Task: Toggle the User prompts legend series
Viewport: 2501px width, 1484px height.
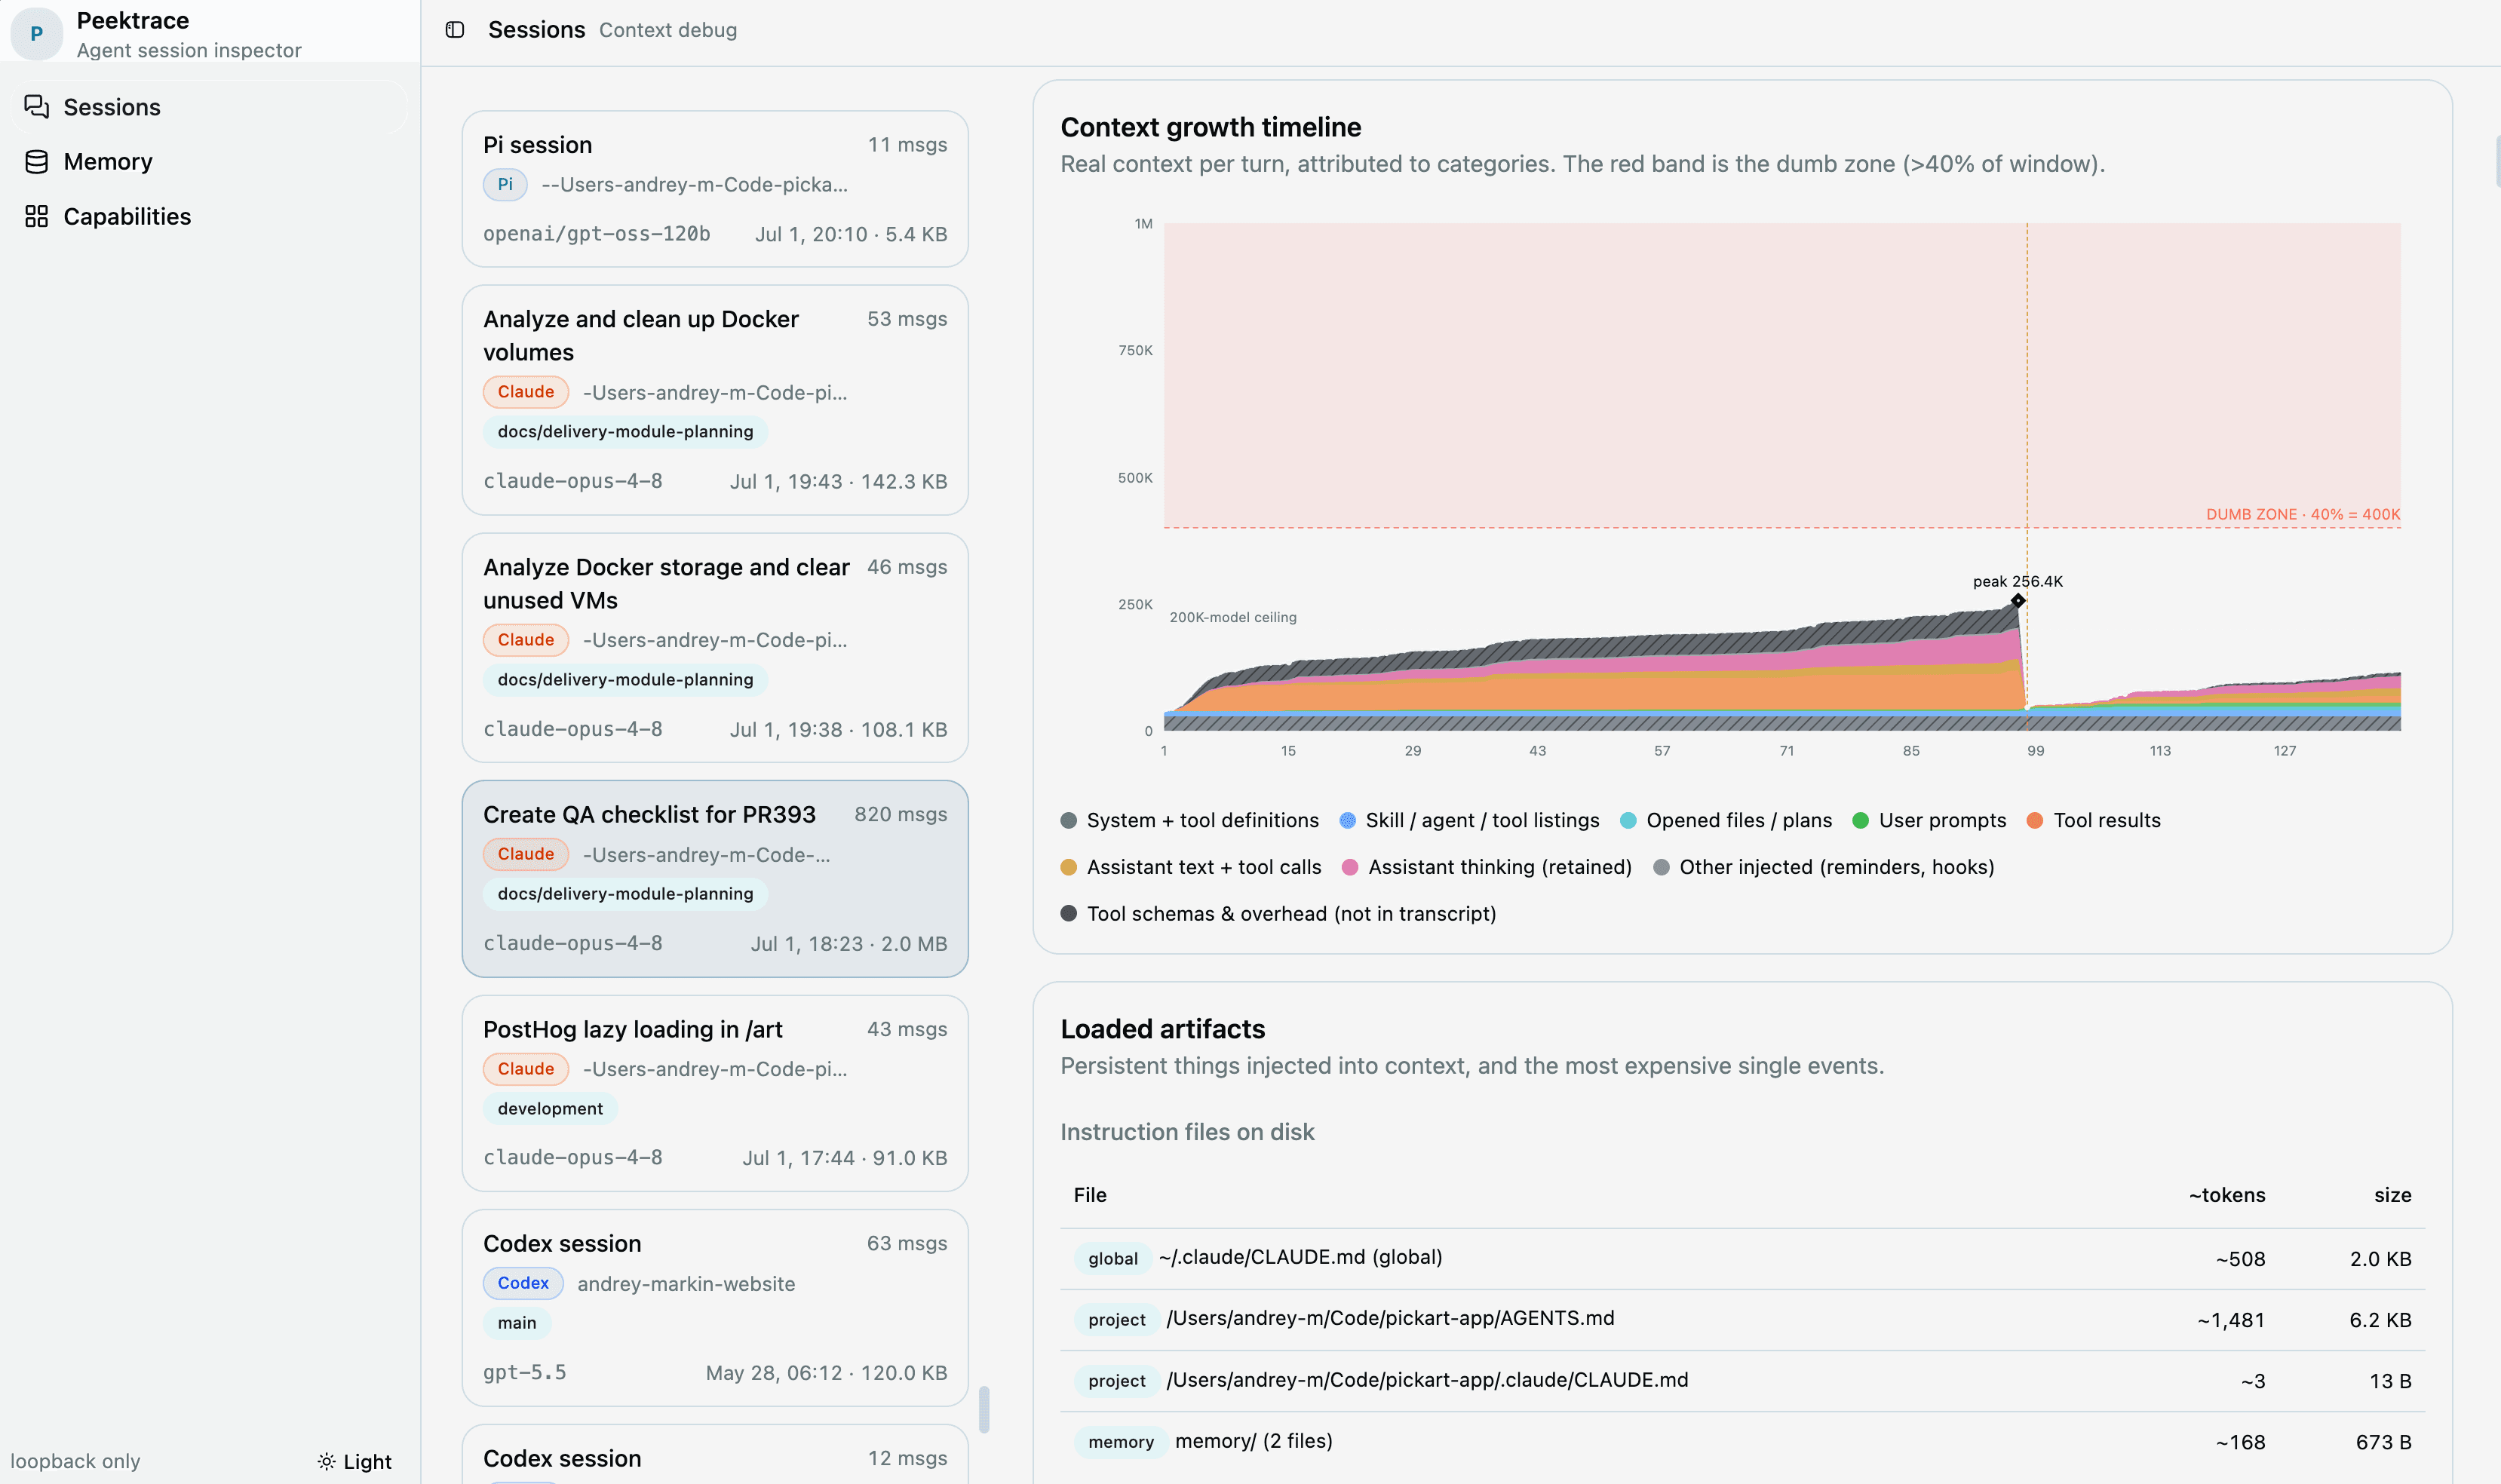Action: pos(1929,820)
